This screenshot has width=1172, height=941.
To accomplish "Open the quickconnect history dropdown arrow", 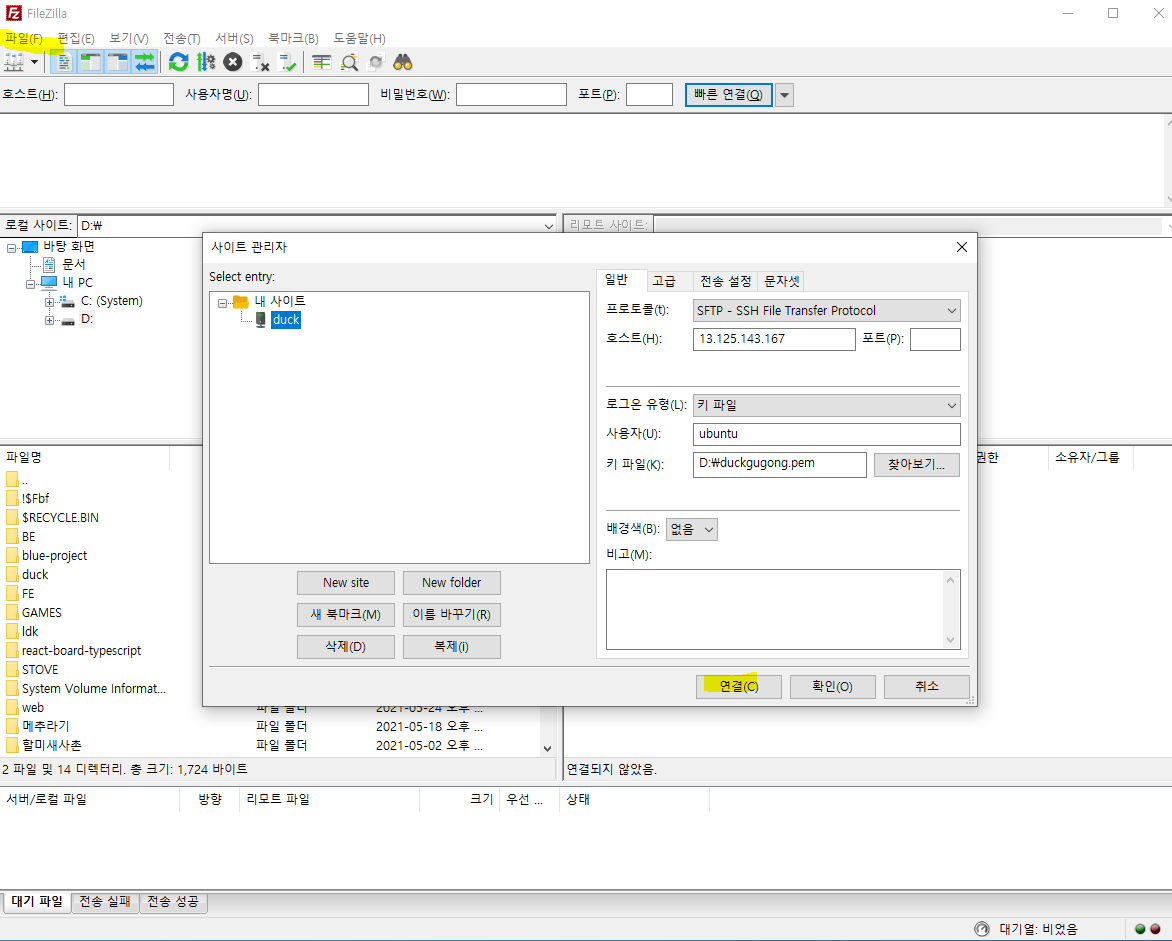I will (784, 95).
